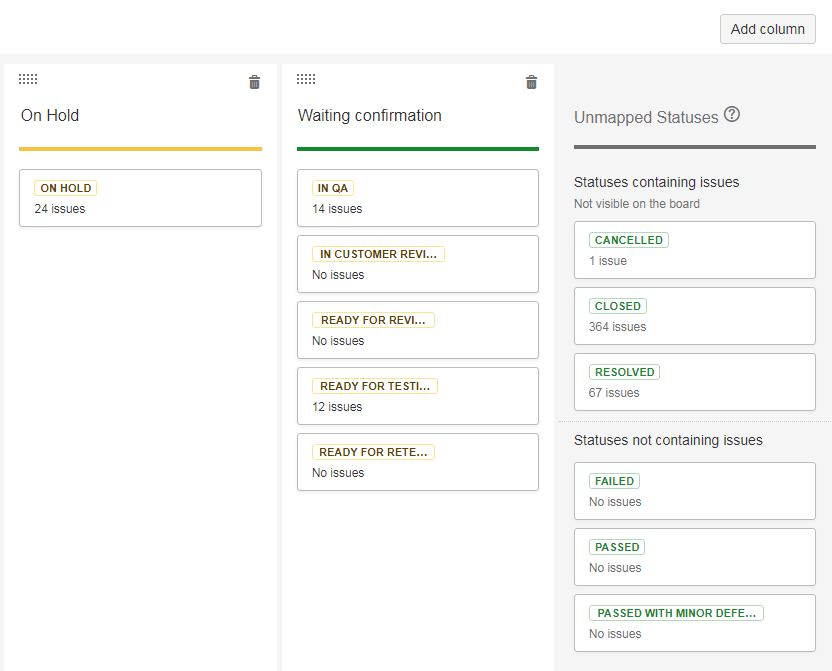The height and width of the screenshot is (671, 832).
Task: Select the RESOLVED status card
Action: (x=694, y=382)
